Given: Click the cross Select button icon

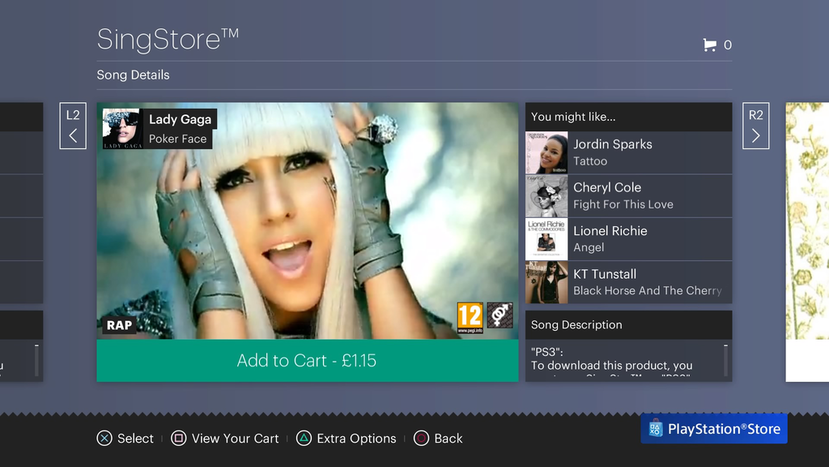Looking at the screenshot, I should point(104,438).
